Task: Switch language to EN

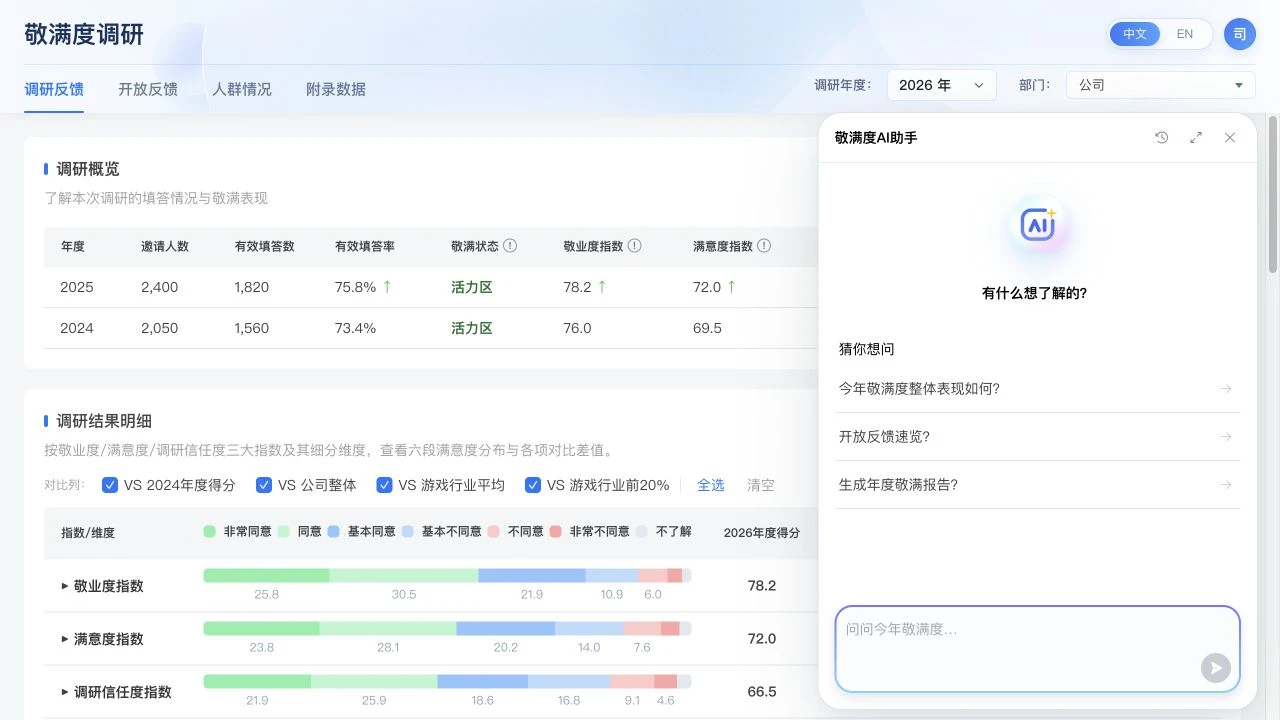Action: point(1185,34)
